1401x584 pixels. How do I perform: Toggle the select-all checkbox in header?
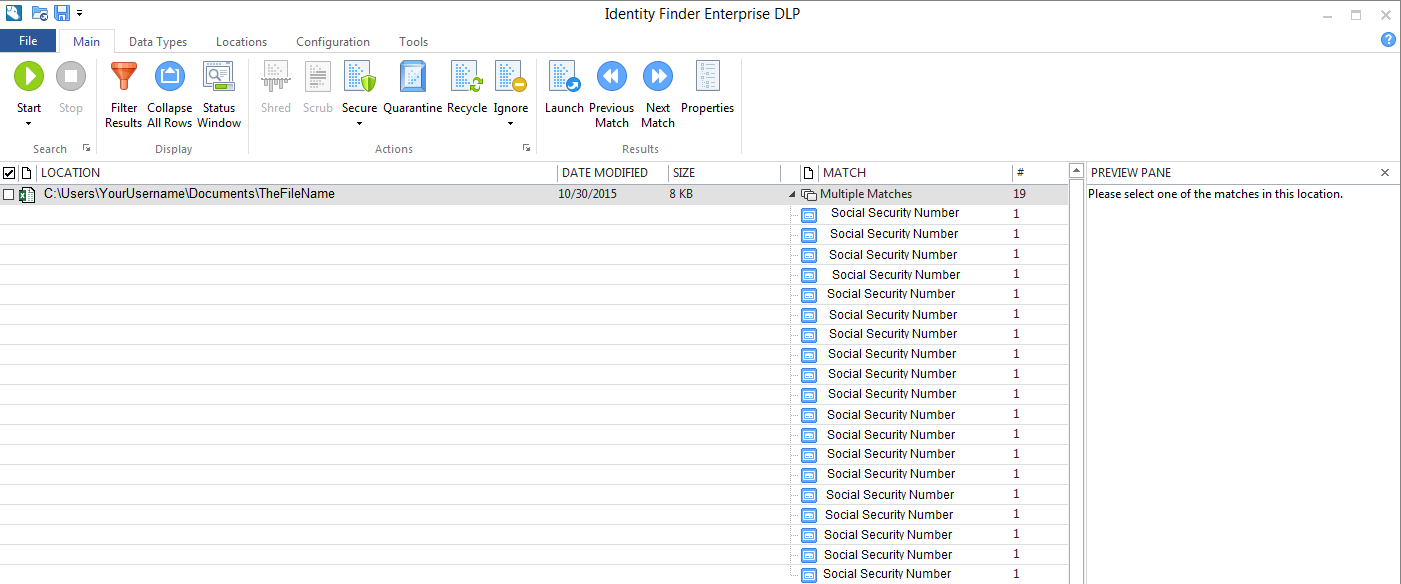click(9, 173)
